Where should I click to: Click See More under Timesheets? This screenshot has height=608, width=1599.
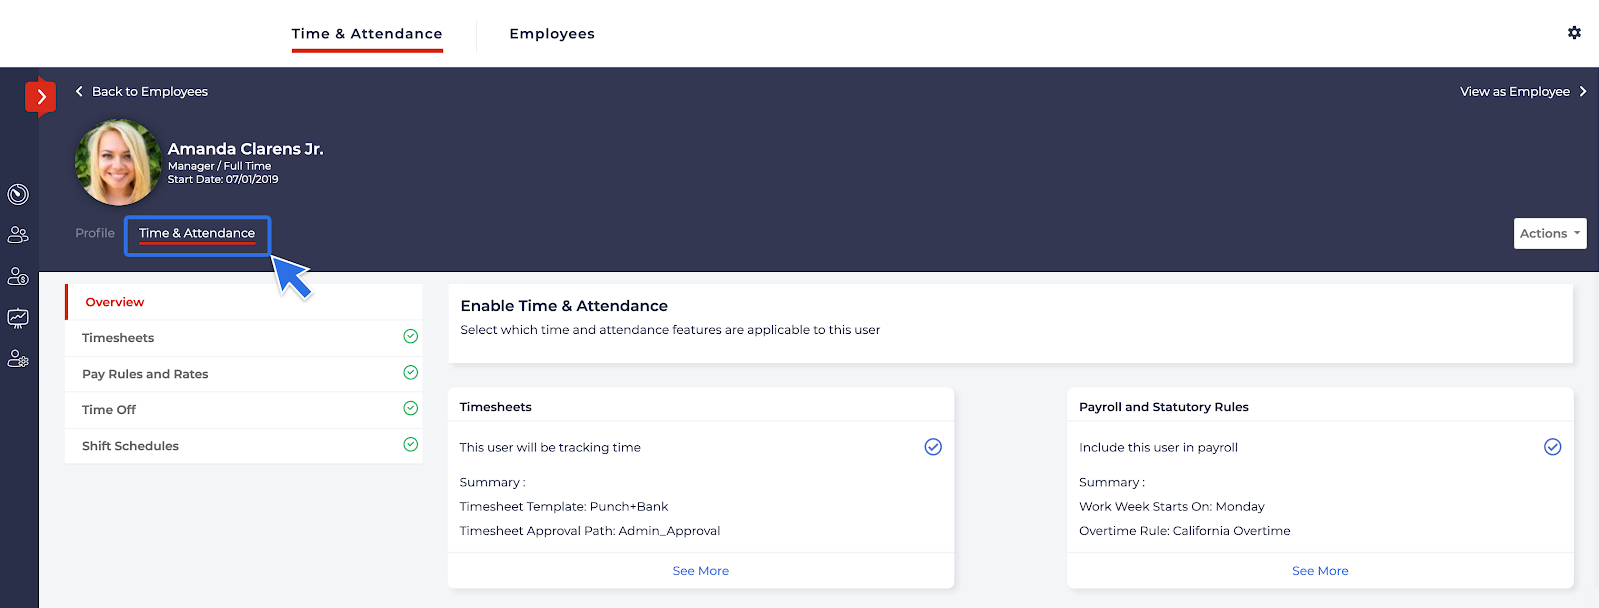tap(700, 570)
